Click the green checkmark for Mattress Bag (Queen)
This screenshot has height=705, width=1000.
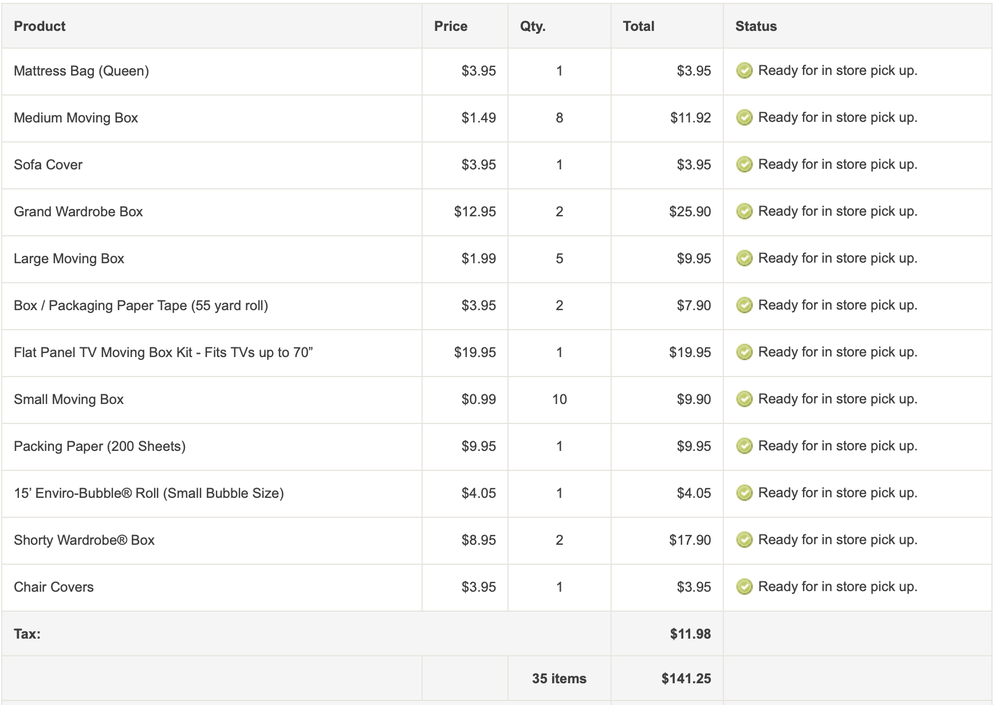[744, 71]
